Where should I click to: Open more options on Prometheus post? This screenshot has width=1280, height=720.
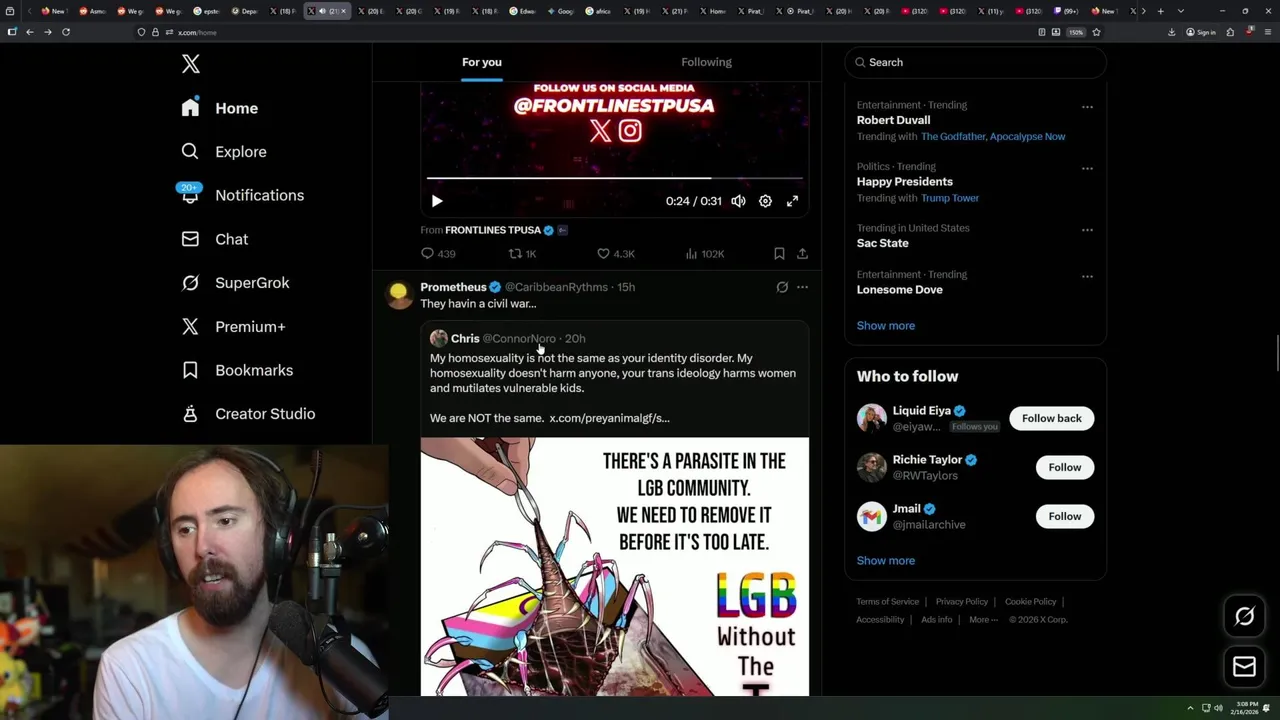point(802,287)
